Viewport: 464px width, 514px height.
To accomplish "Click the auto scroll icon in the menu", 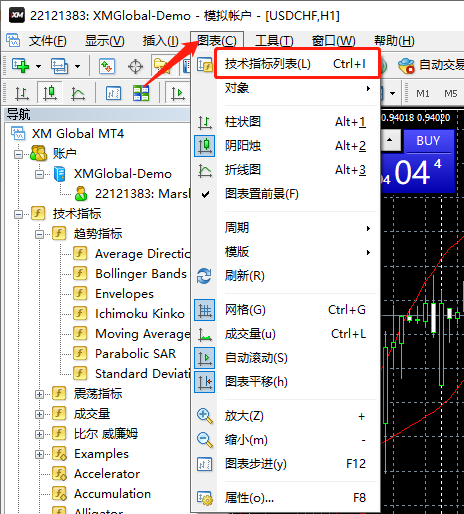I will tap(204, 358).
